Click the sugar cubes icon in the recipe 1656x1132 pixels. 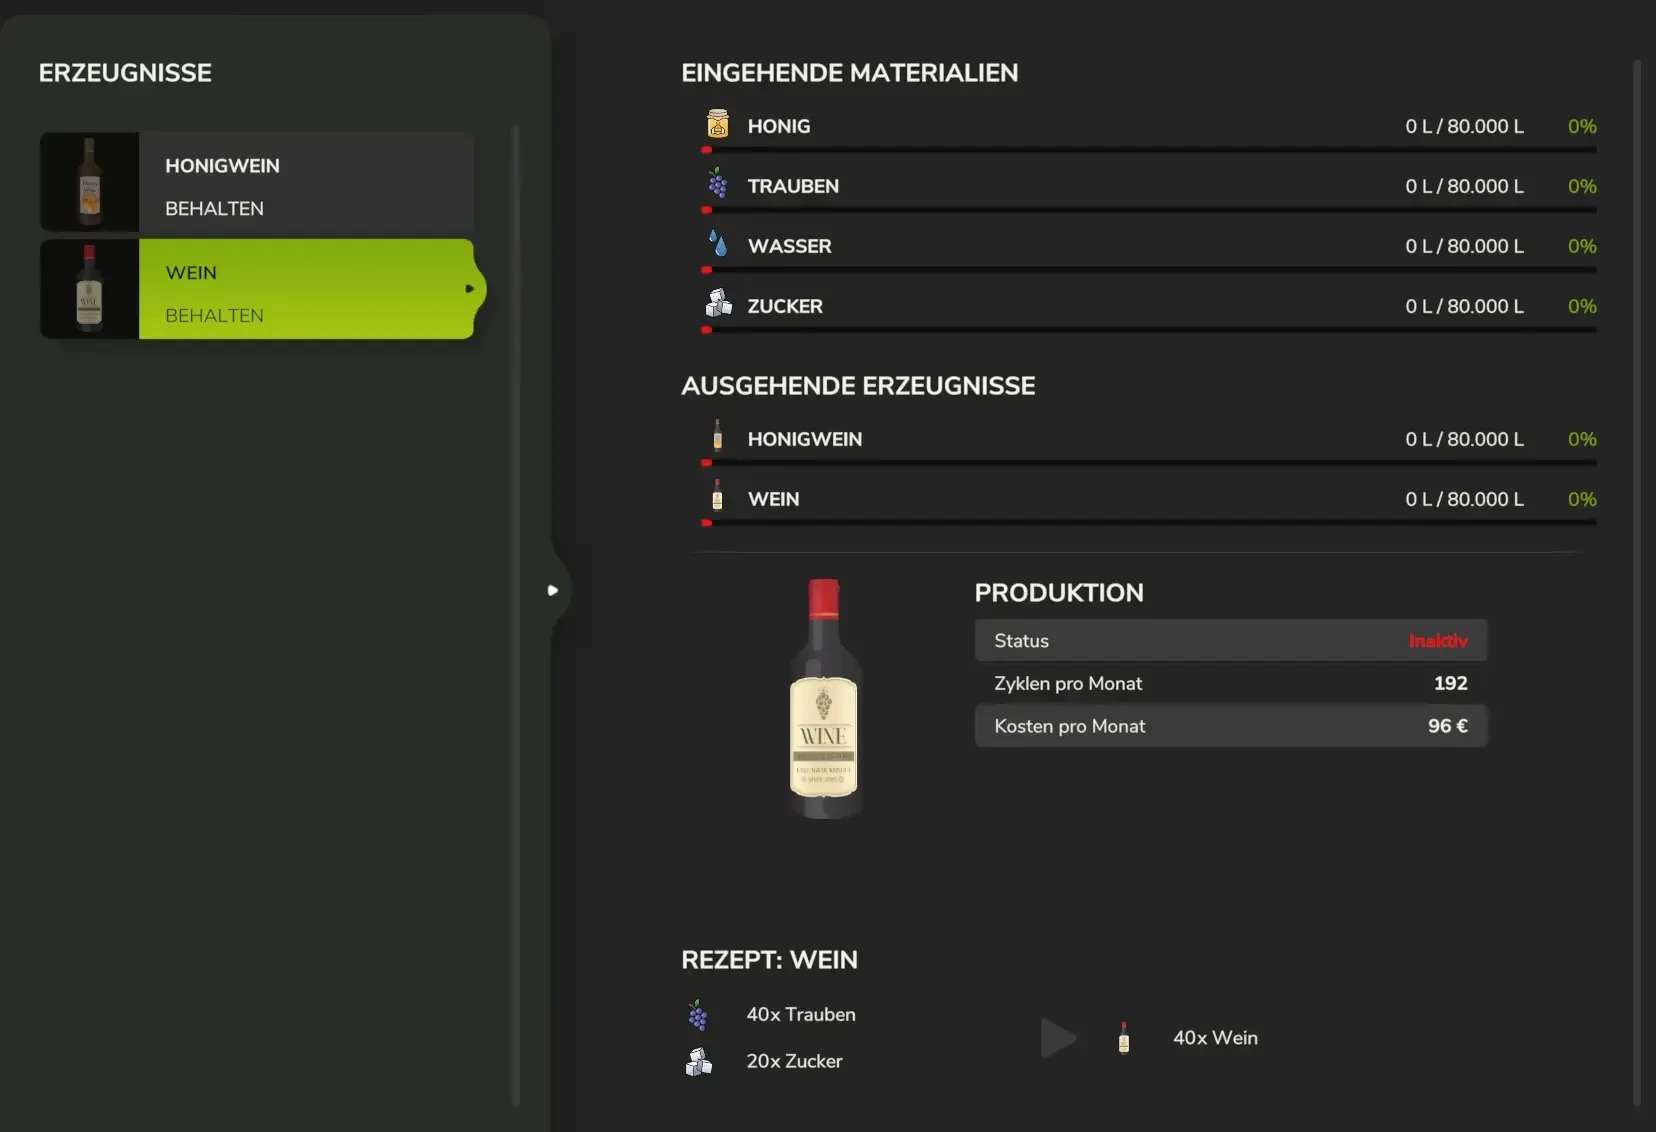(x=698, y=1061)
